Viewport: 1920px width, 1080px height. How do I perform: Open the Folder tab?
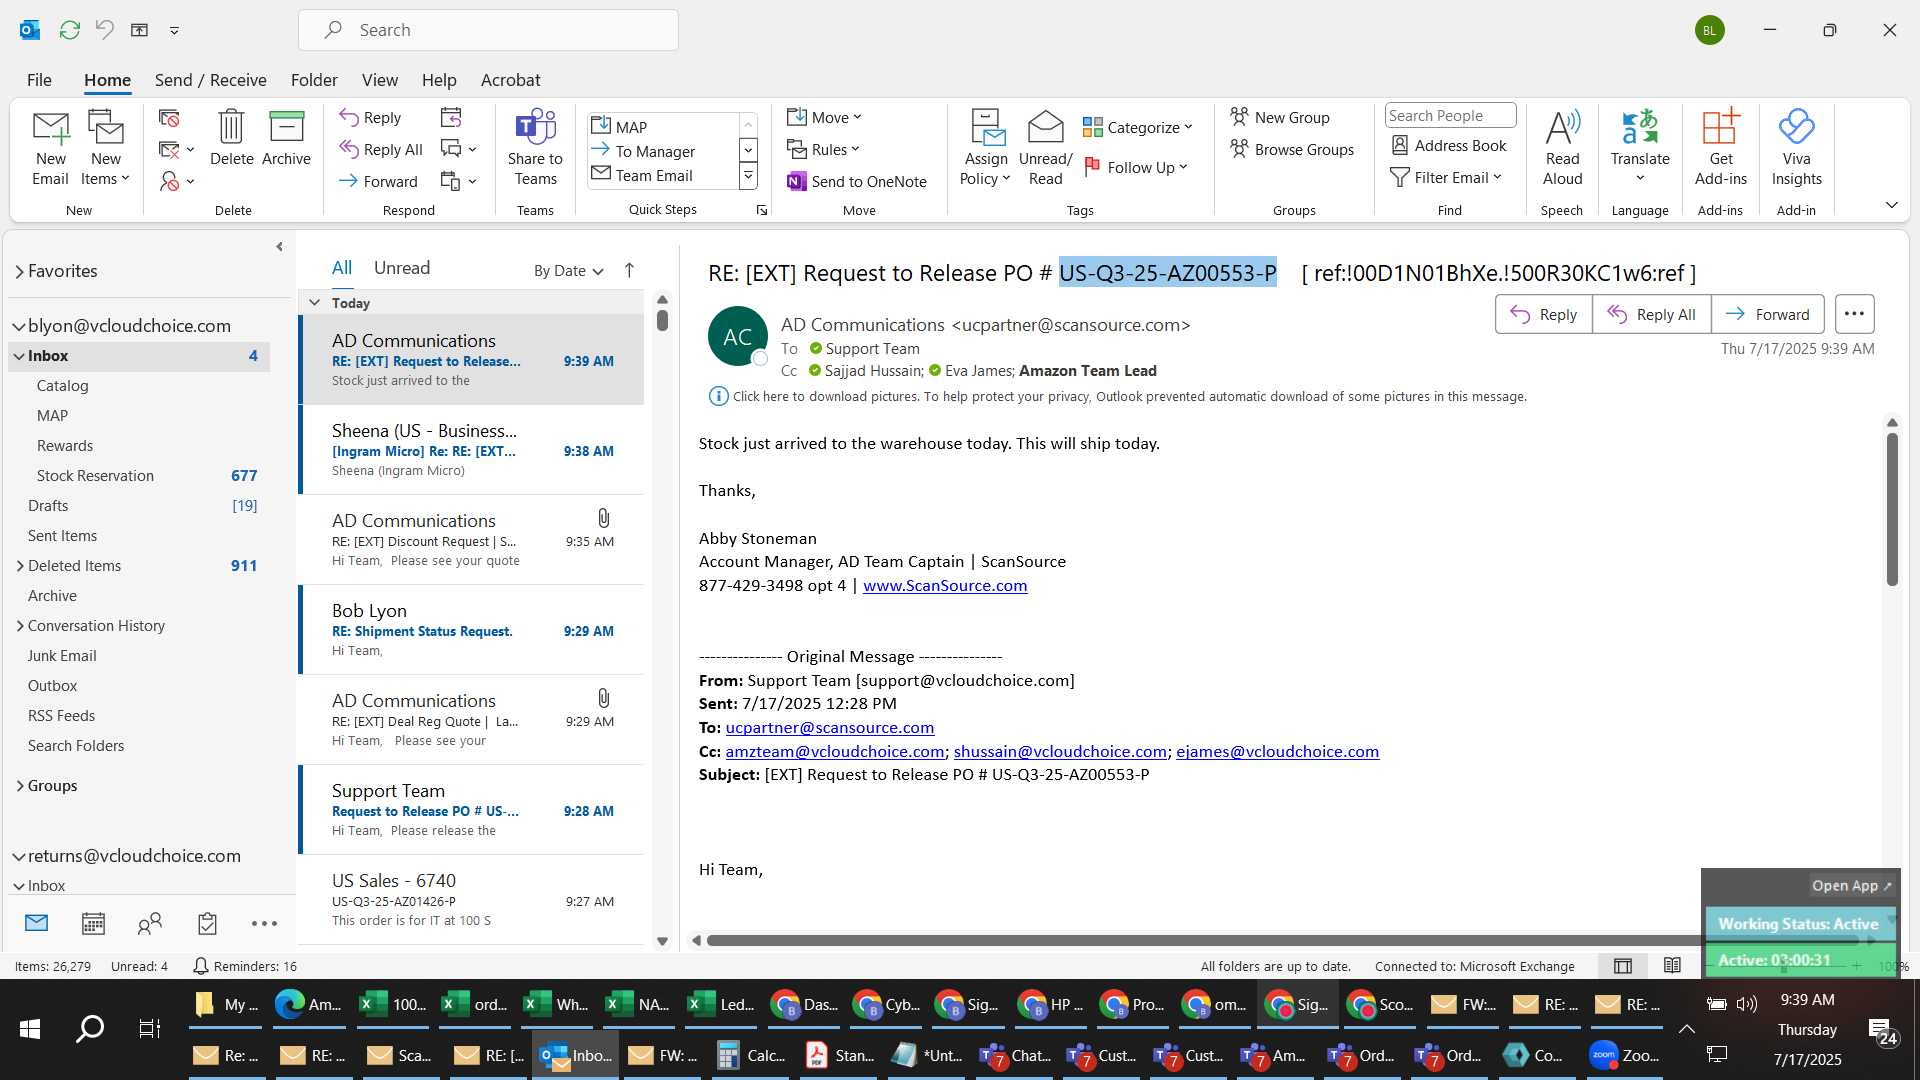click(x=314, y=80)
